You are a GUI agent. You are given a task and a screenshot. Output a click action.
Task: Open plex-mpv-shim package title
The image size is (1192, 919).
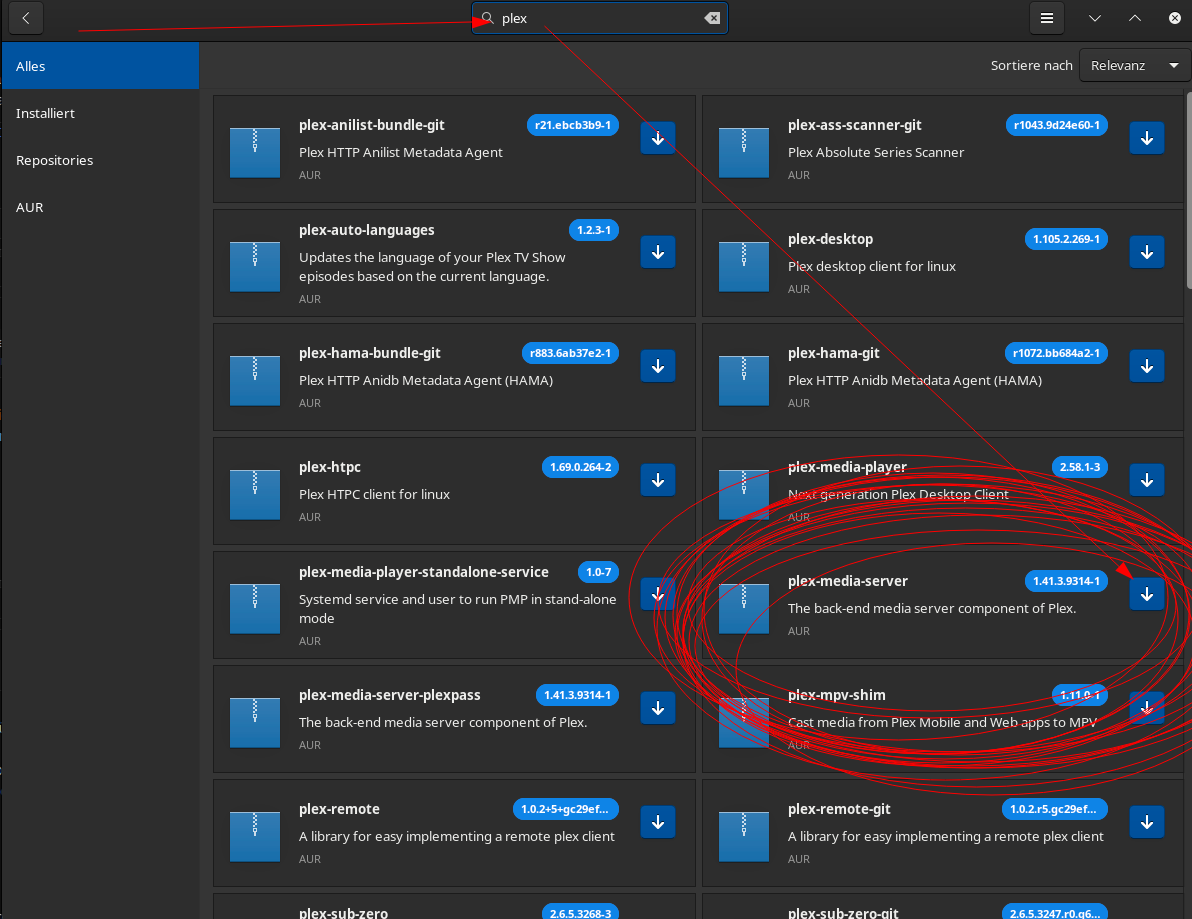[836, 695]
